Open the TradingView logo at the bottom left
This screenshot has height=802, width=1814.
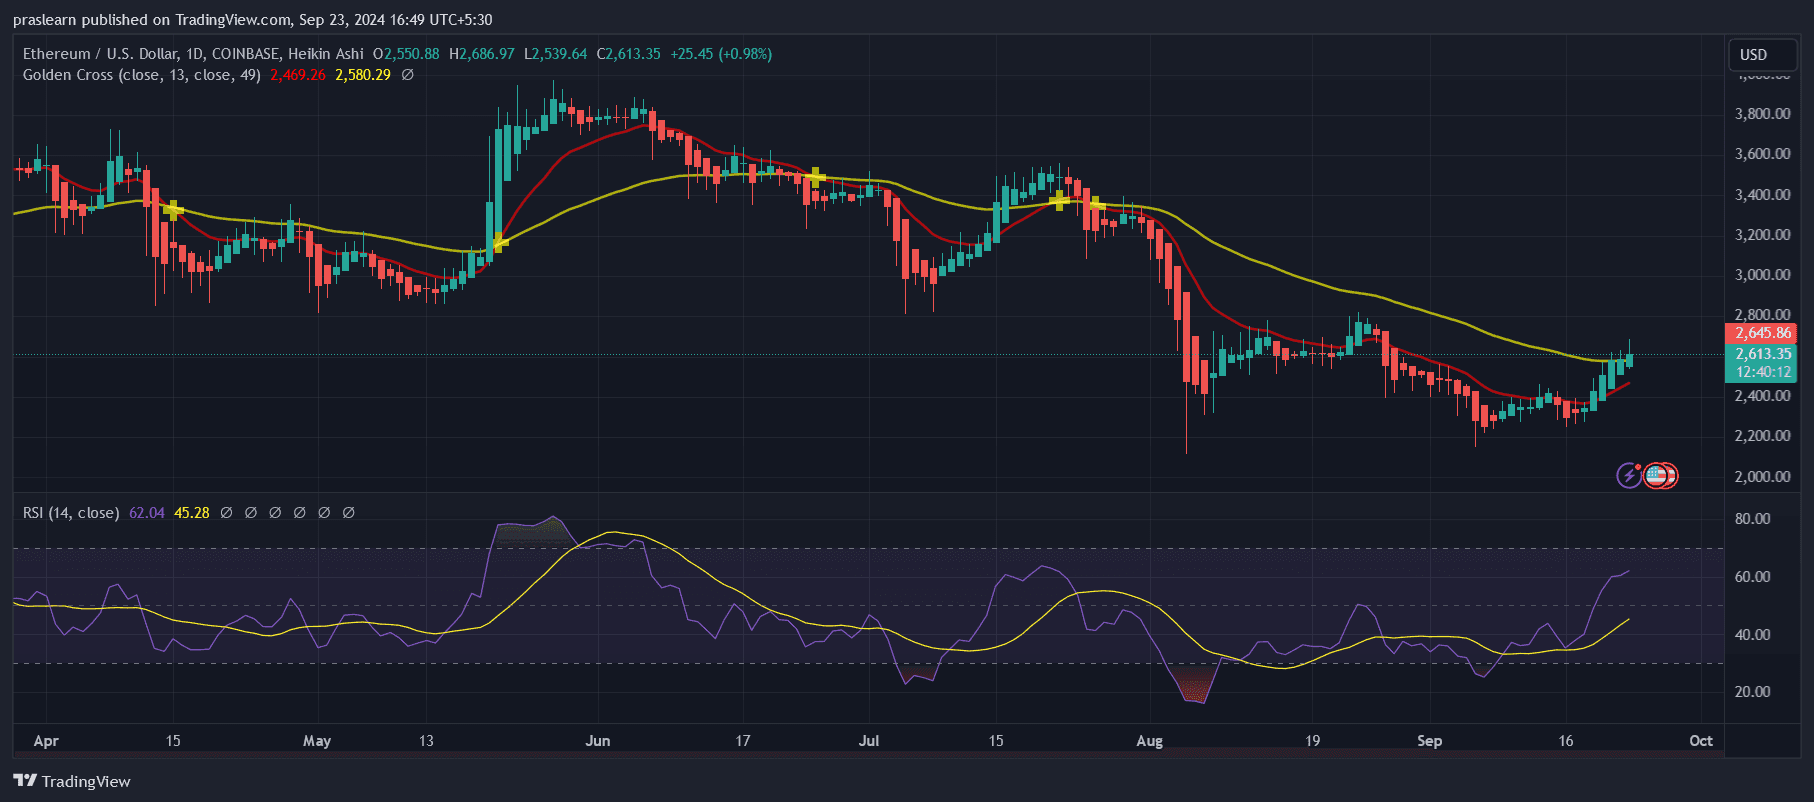pyautogui.click(x=72, y=781)
